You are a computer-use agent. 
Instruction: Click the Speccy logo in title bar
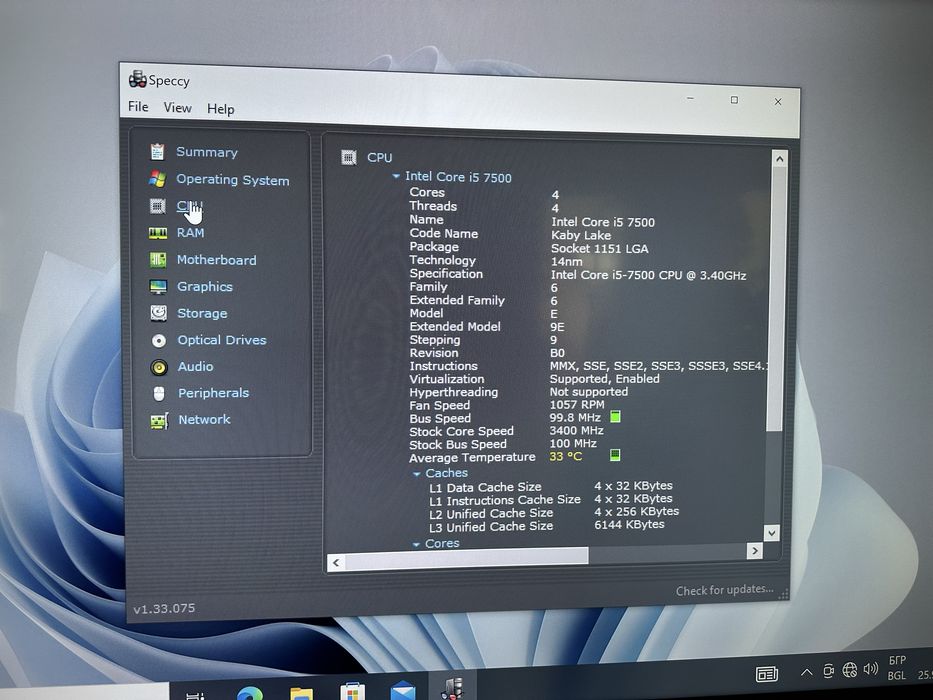point(137,79)
